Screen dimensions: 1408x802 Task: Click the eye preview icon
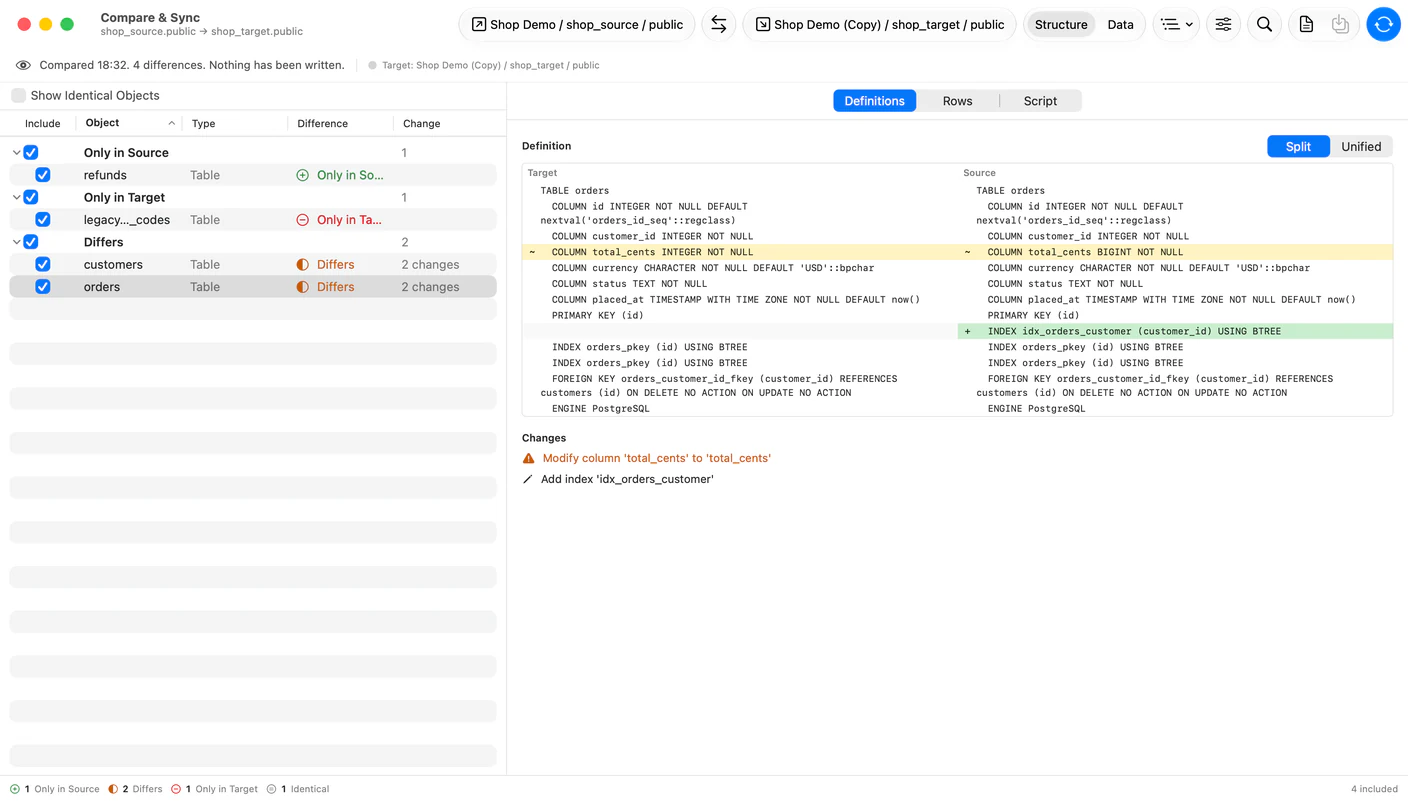tap(23, 65)
